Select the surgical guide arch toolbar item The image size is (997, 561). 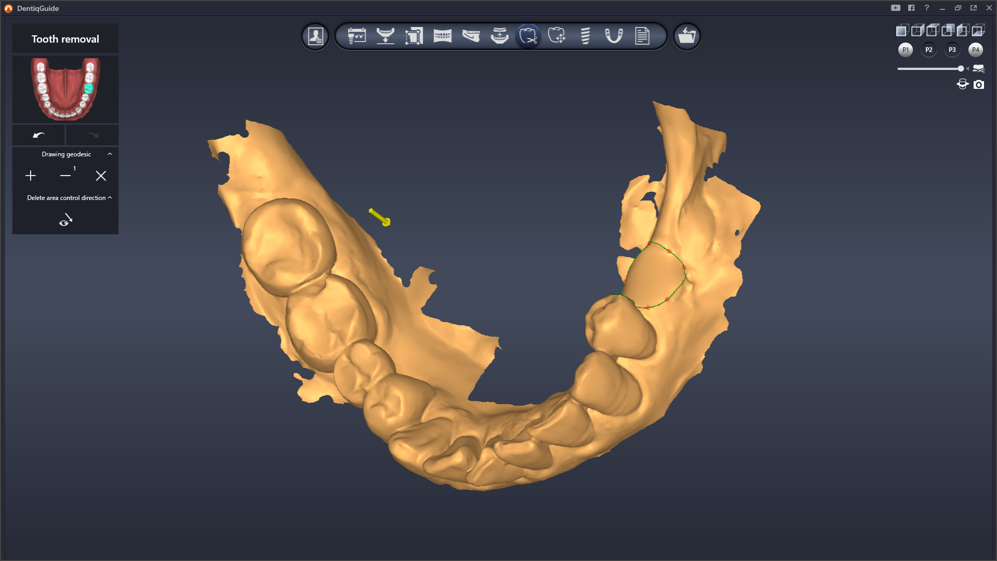pyautogui.click(x=614, y=36)
